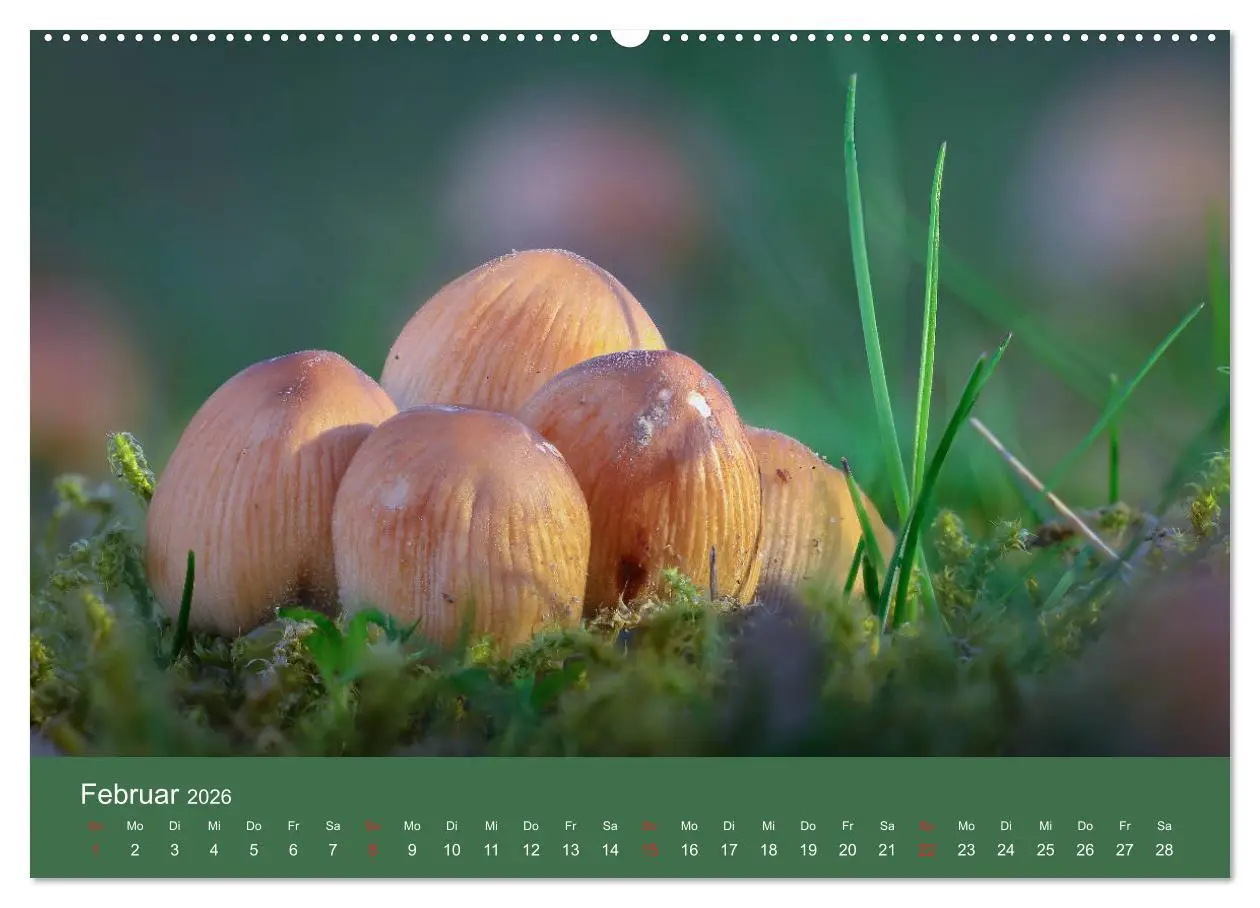This screenshot has height=908, width=1260.
Task: Select the date 16 in the calendar row
Action: coord(689,850)
